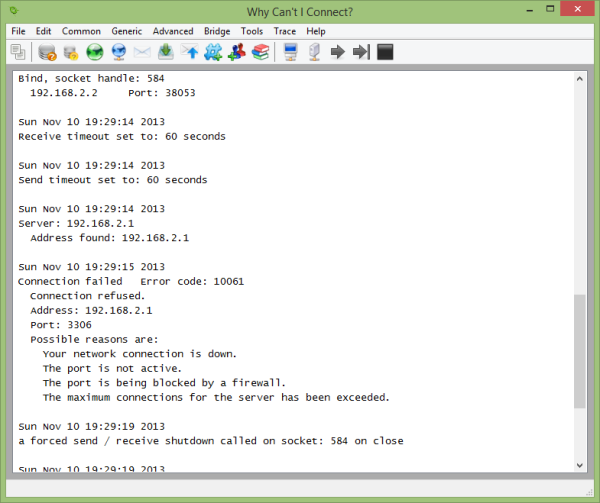This screenshot has height=503, width=600.
Task: Click the copy pages toolbar icon
Action: tap(18, 52)
